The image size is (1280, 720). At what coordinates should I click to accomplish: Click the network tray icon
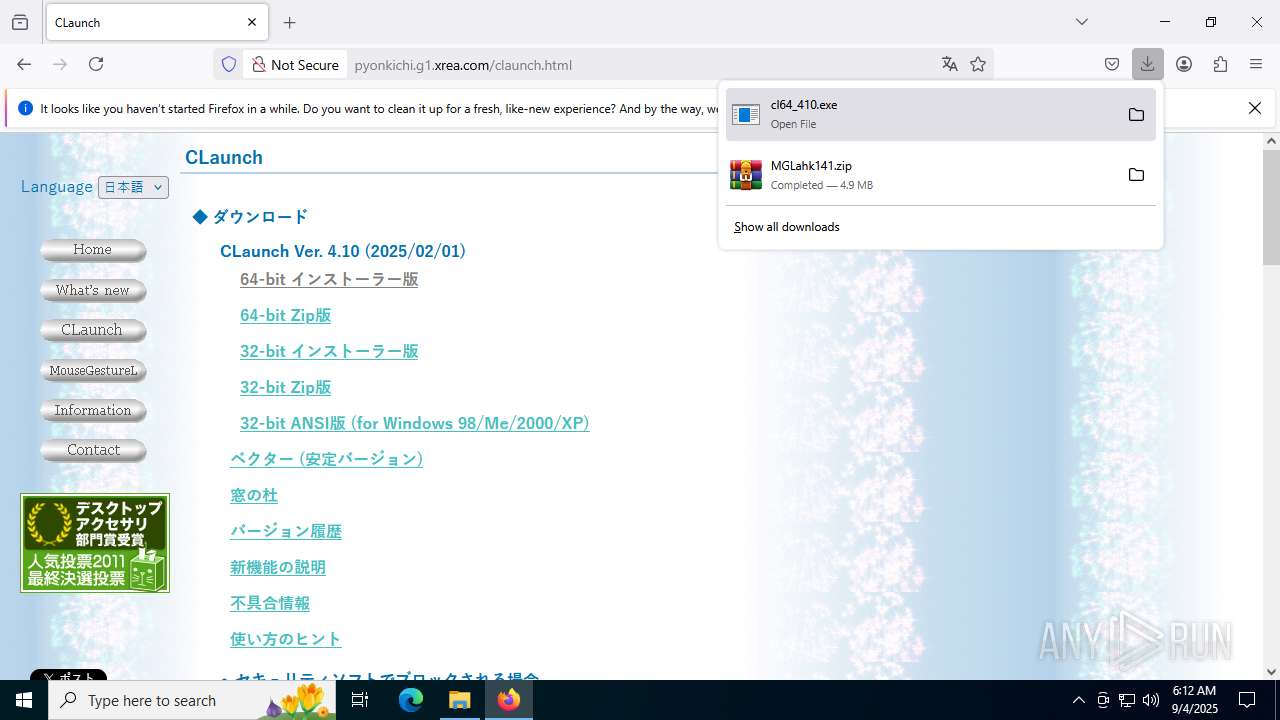coord(1127,700)
